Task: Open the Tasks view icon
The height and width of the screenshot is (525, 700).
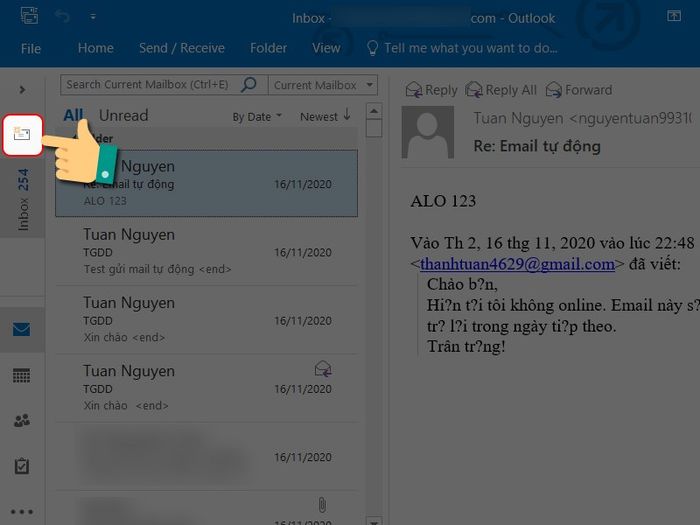Action: click(x=22, y=466)
